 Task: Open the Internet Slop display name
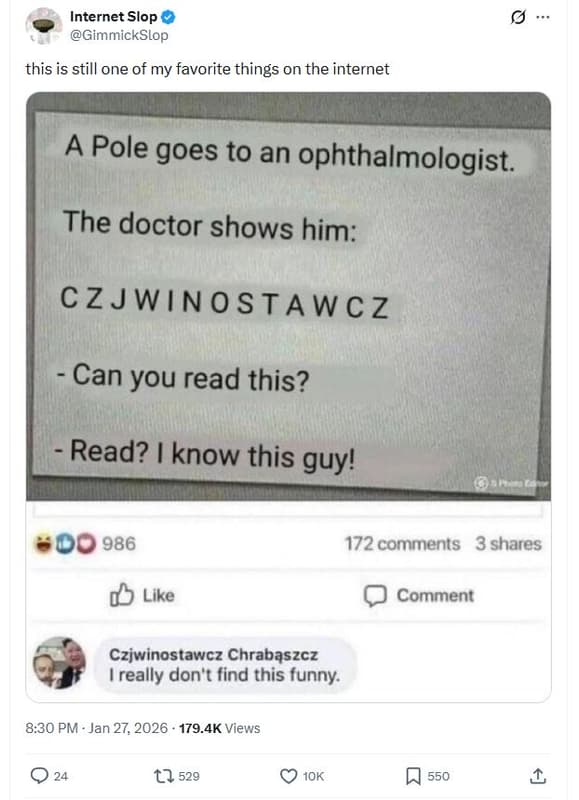pos(113,17)
